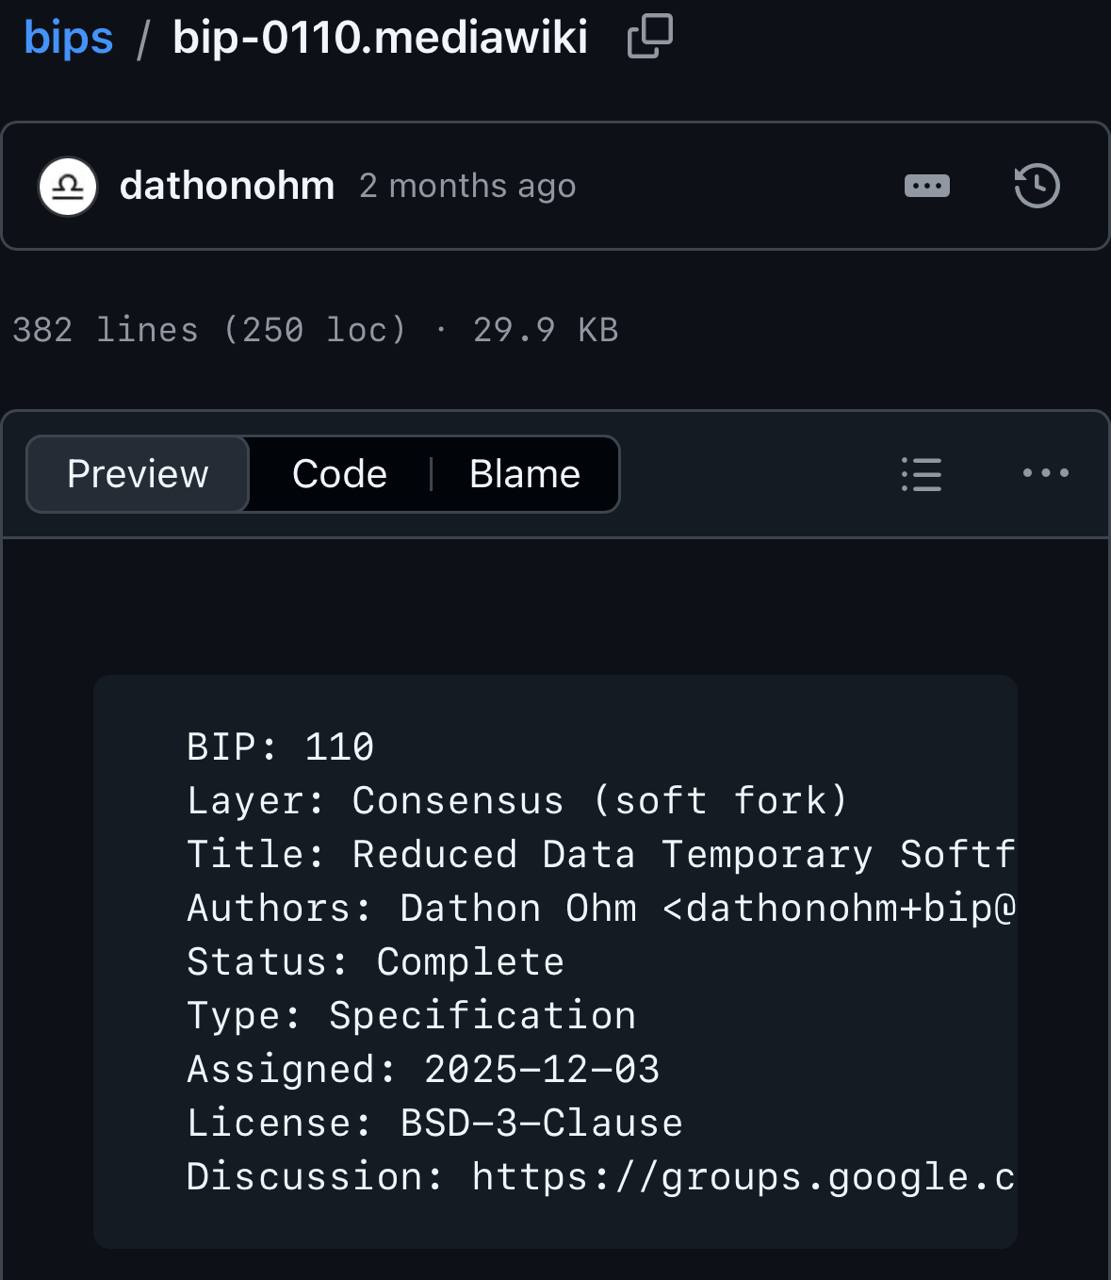The height and width of the screenshot is (1280, 1111).
Task: View file history via the clock icon
Action: pos(1037,186)
